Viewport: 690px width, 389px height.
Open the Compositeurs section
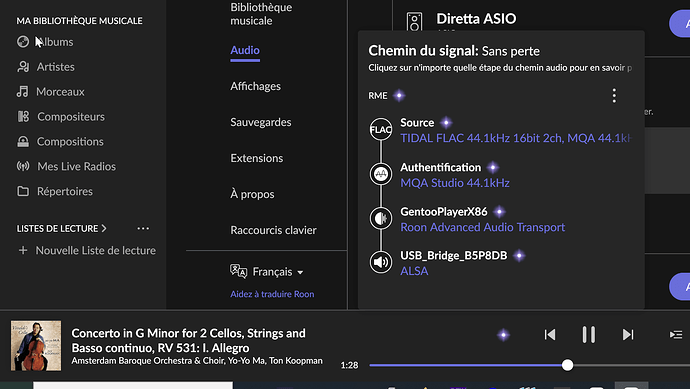tap(61, 117)
